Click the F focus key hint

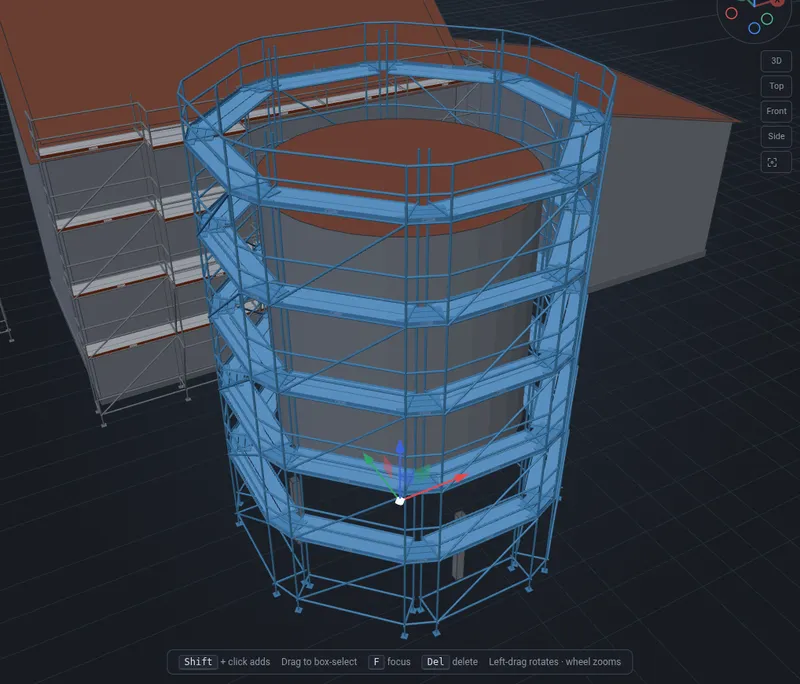coord(376,662)
